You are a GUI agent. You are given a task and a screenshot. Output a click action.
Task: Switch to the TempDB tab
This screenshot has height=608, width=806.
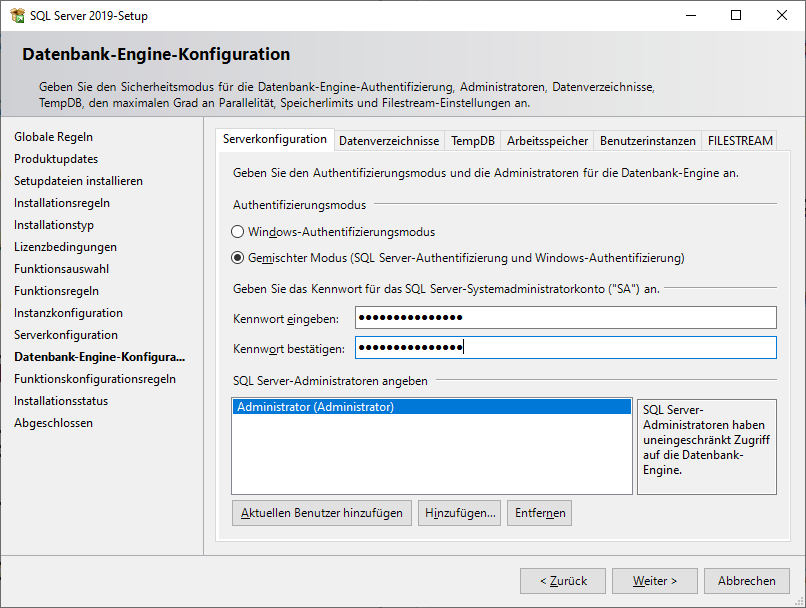(473, 141)
